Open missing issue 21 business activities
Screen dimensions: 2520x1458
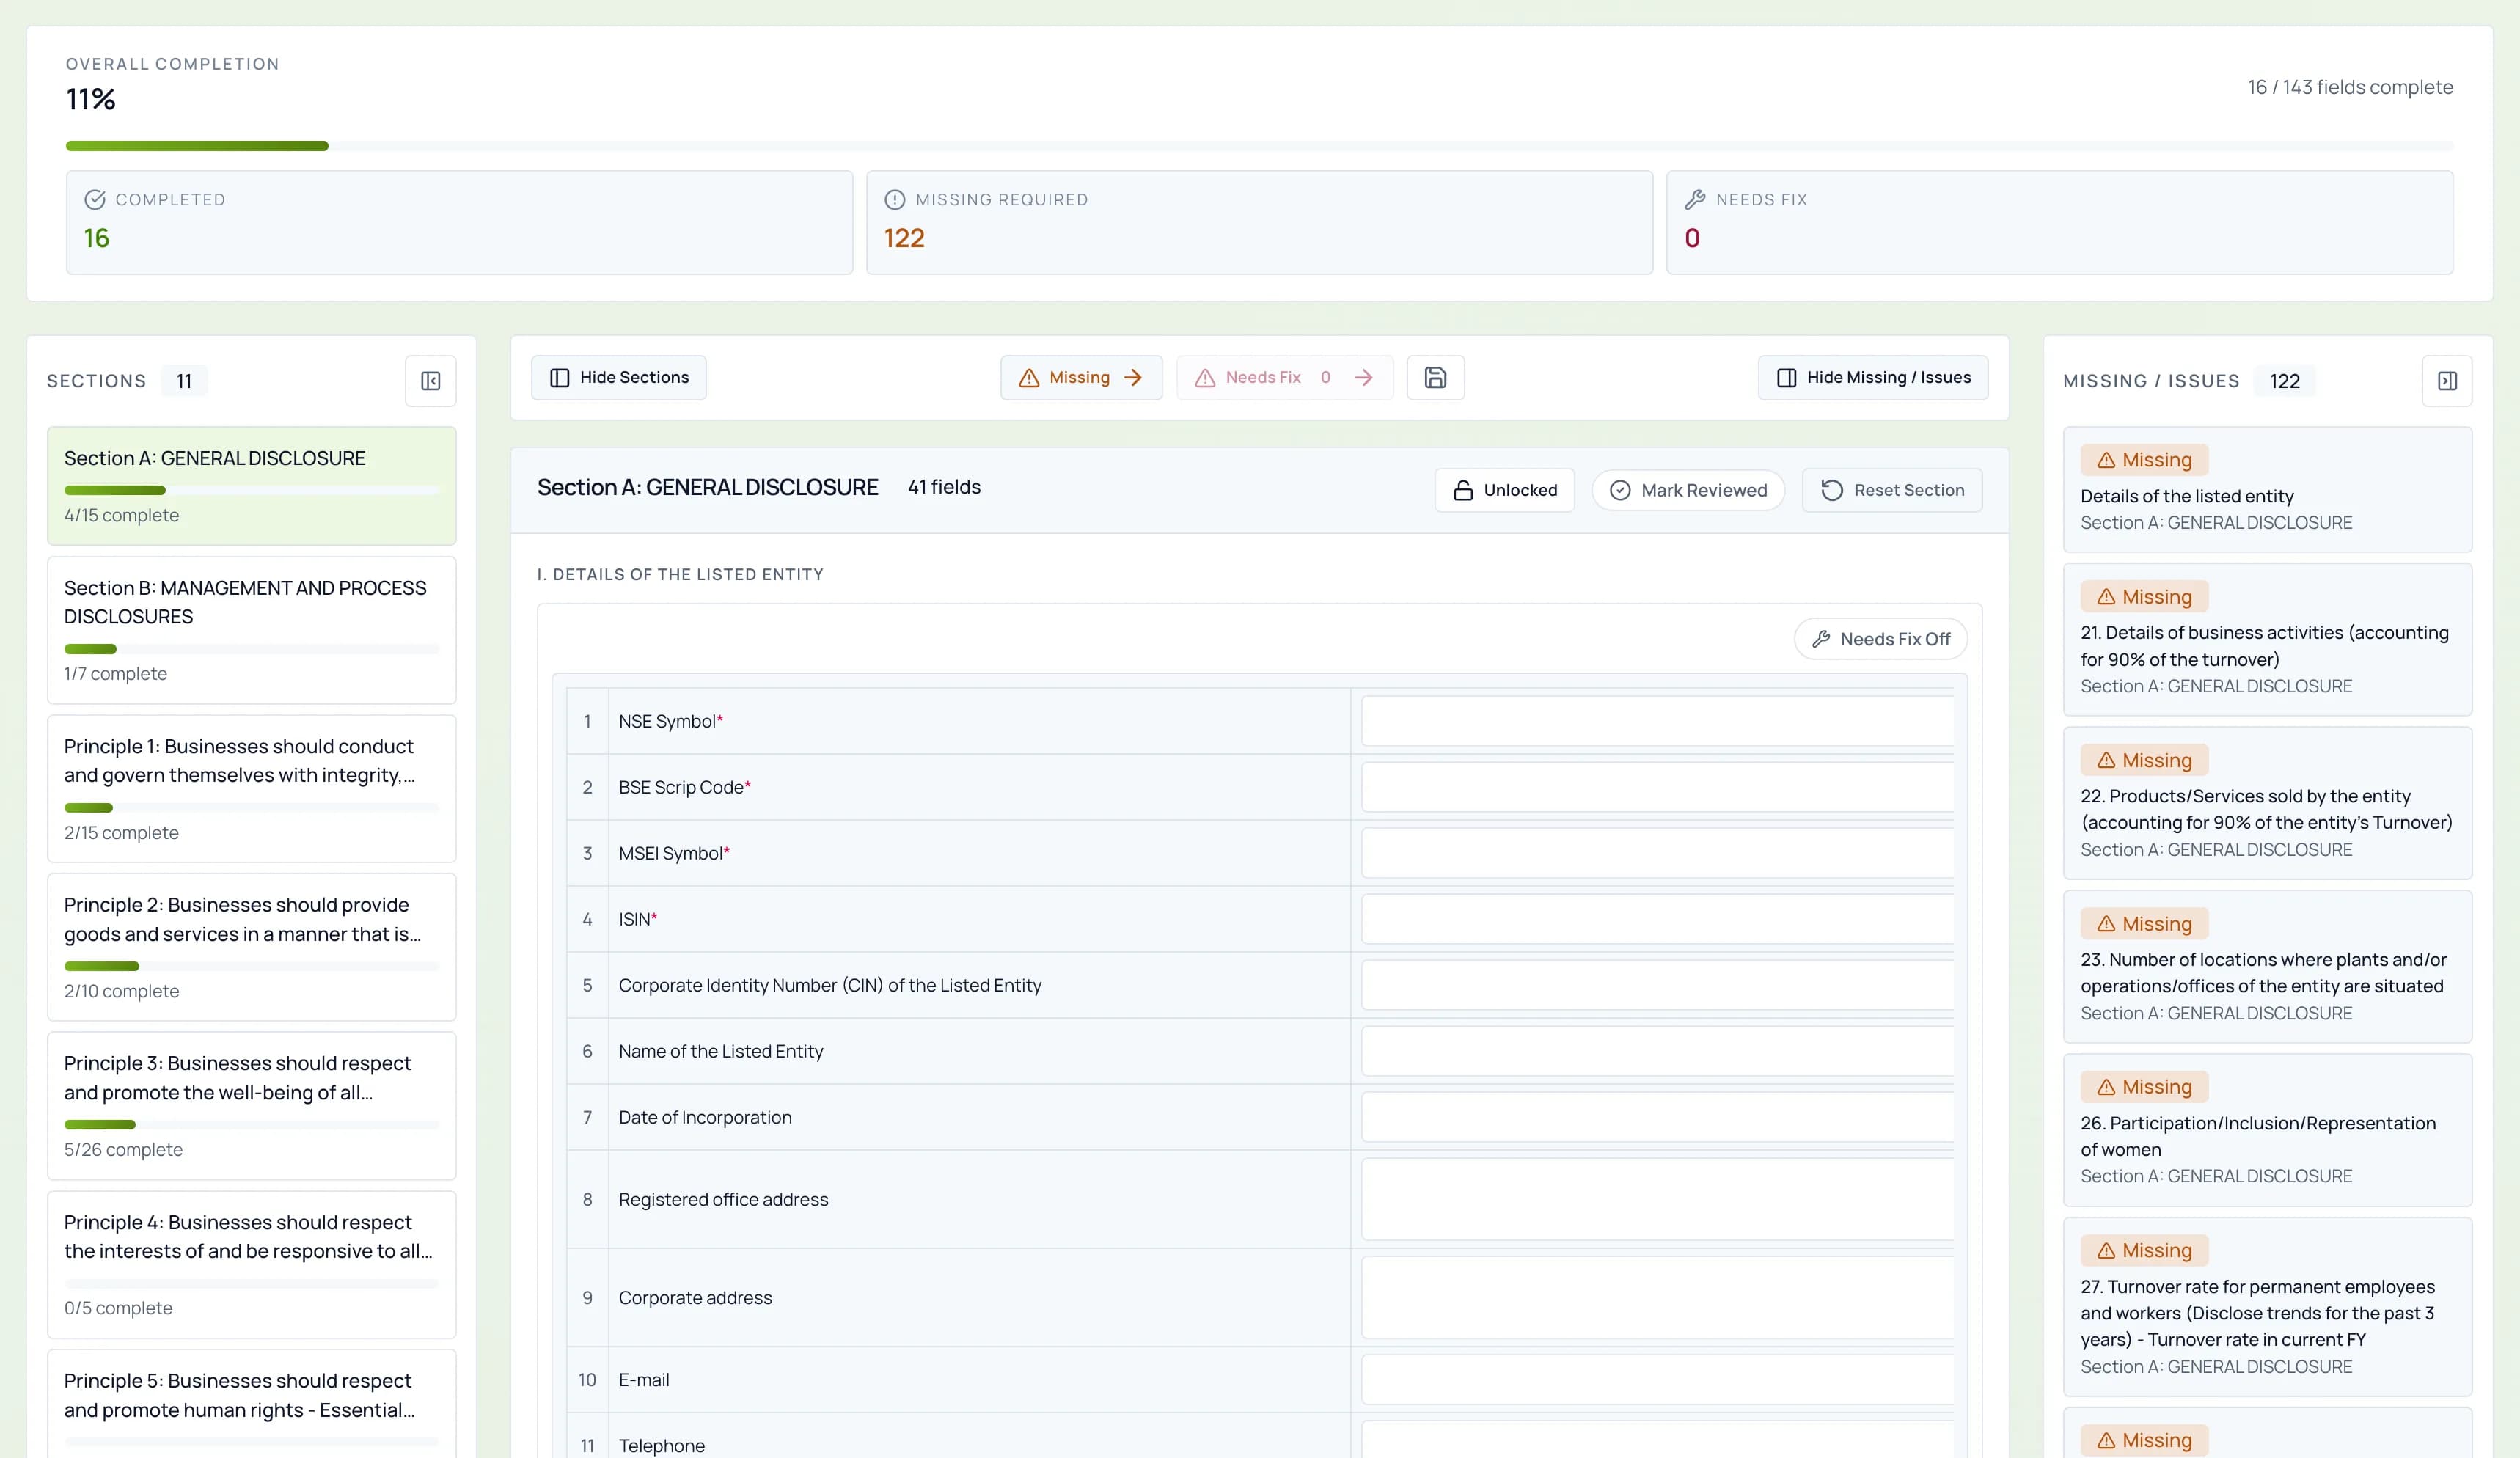[x=2267, y=639]
